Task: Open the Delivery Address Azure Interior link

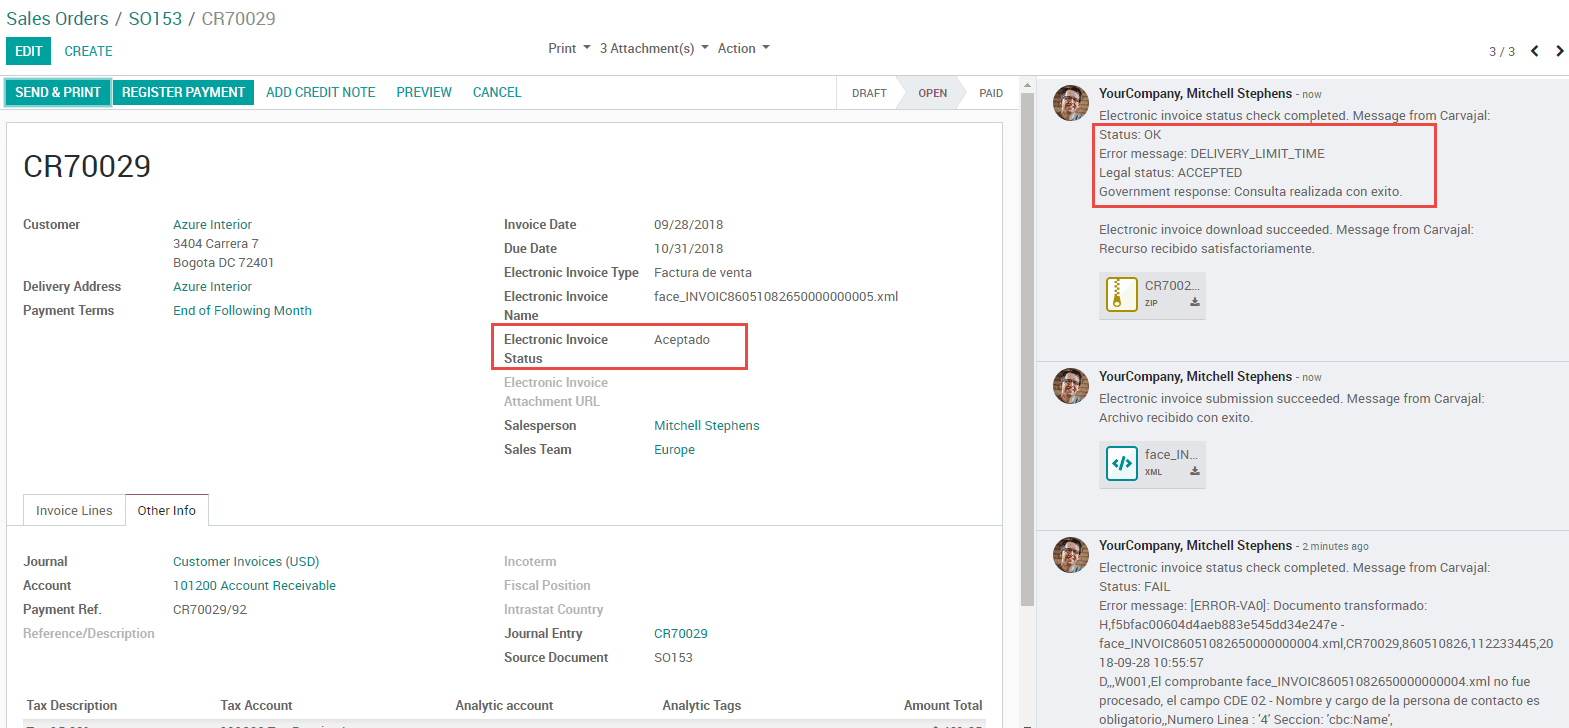Action: tap(212, 287)
